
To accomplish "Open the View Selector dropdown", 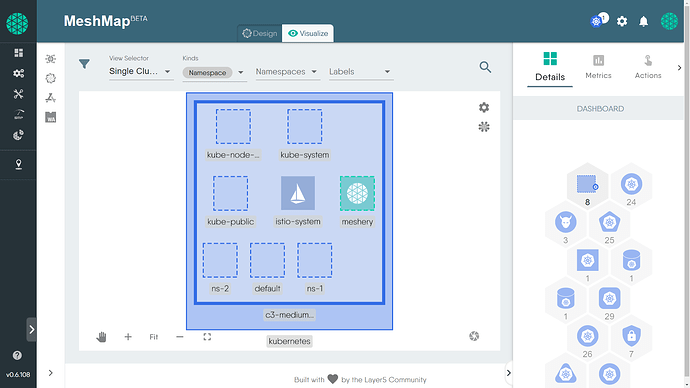I will click(x=140, y=71).
